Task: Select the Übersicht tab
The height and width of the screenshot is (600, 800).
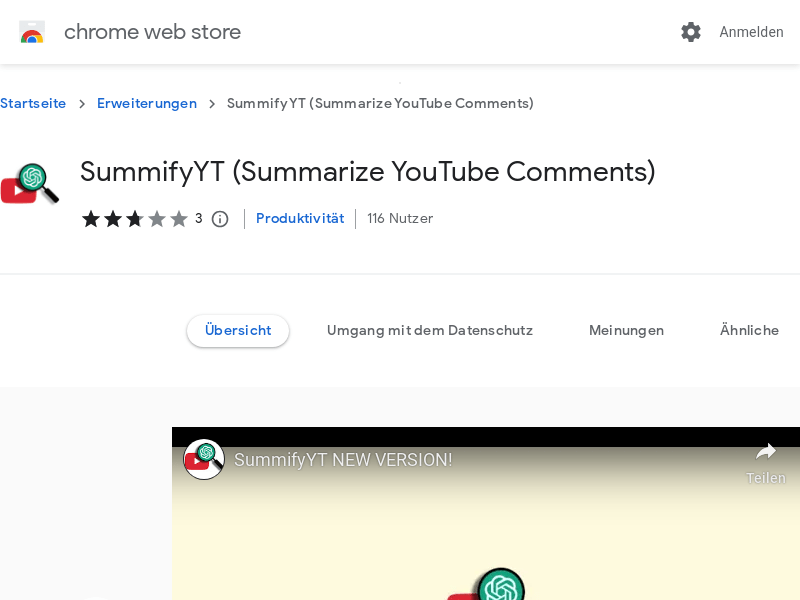Action: coord(238,331)
